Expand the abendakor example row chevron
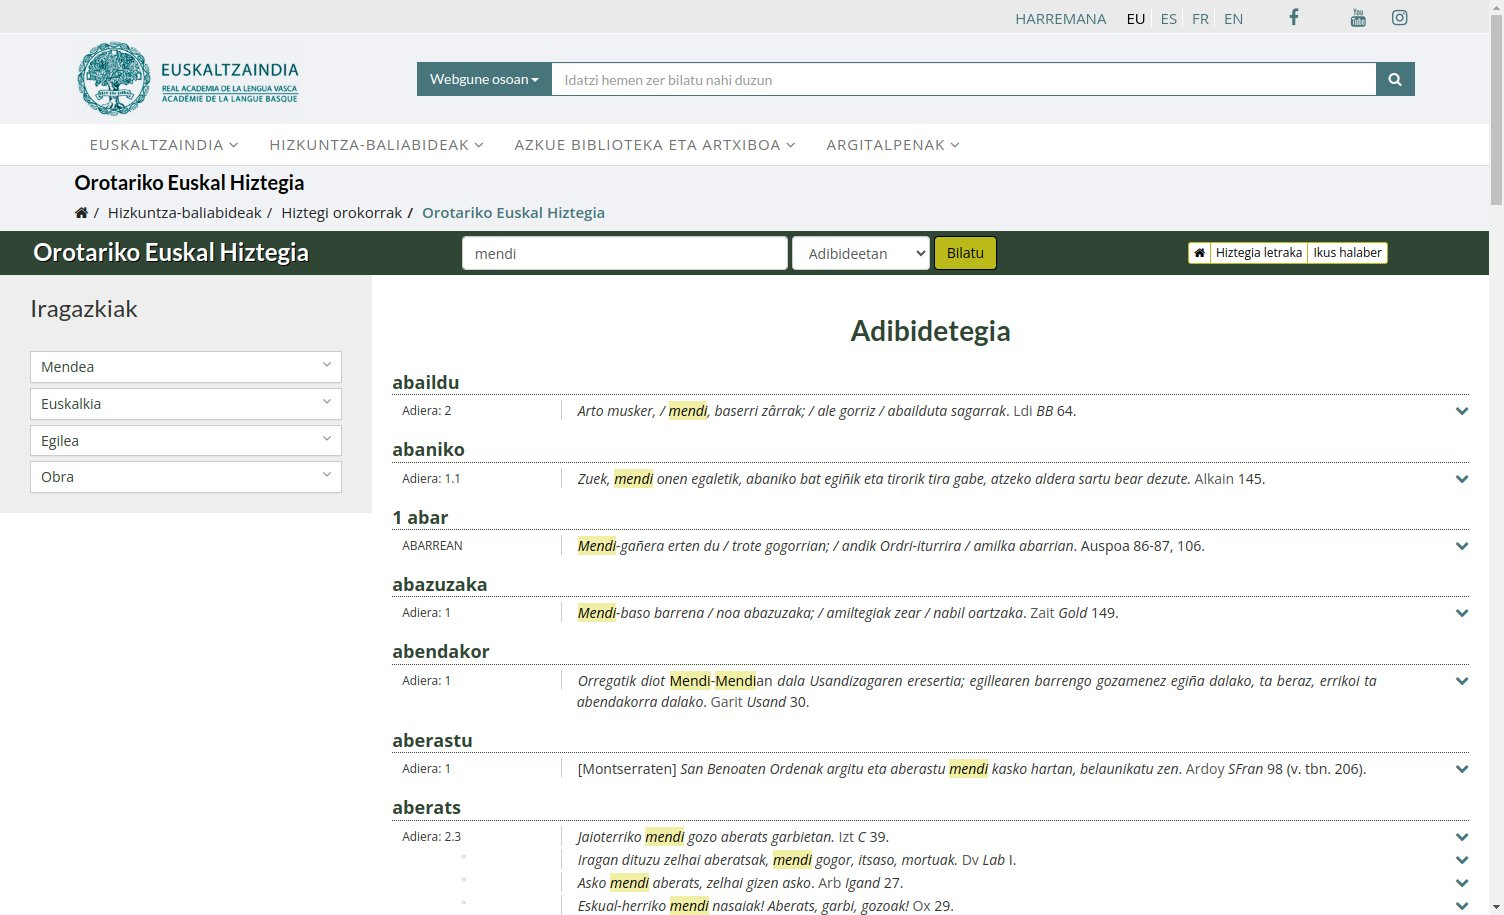1504x915 pixels. coord(1462,681)
